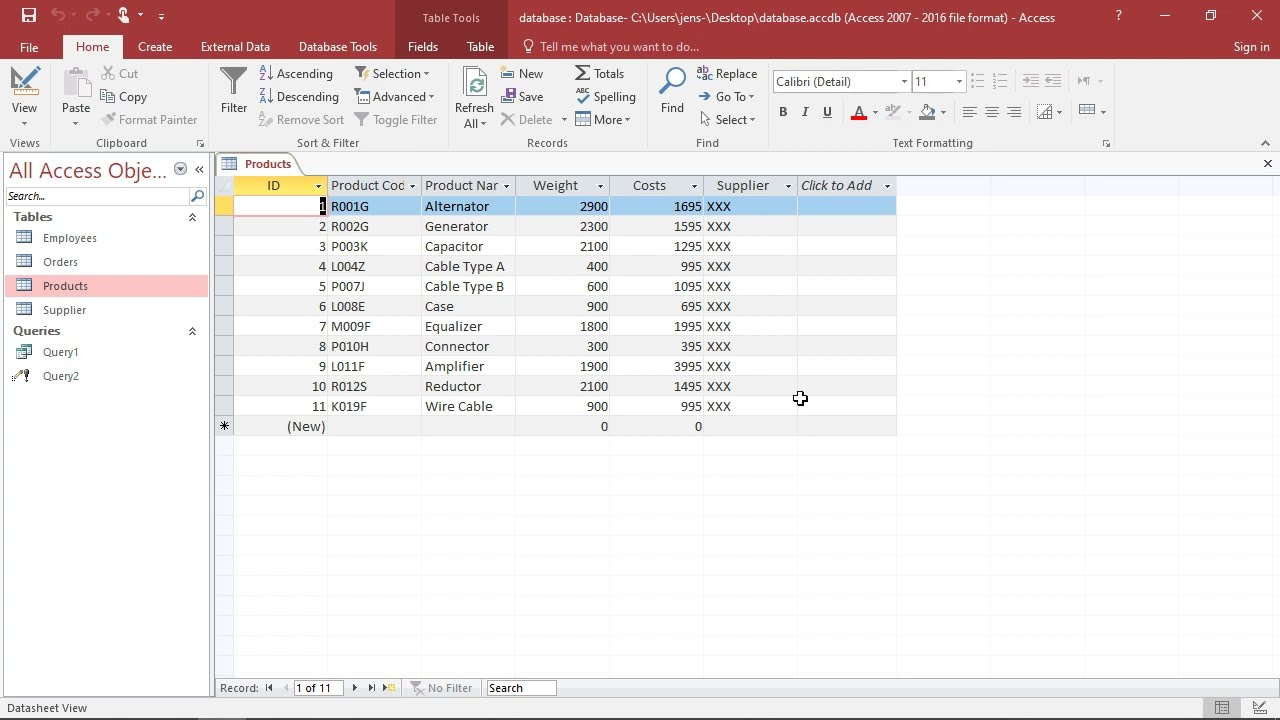Open the View button in ribbon
Image resolution: width=1280 pixels, height=720 pixels.
[24, 98]
